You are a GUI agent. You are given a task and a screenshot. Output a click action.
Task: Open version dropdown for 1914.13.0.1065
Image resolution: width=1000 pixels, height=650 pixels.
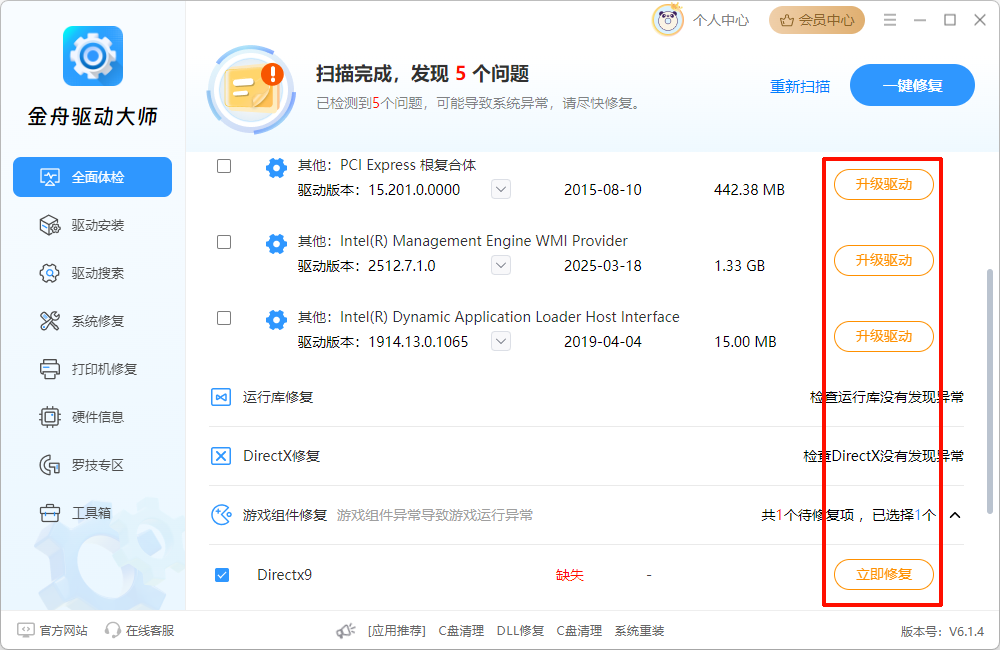pyautogui.click(x=501, y=341)
